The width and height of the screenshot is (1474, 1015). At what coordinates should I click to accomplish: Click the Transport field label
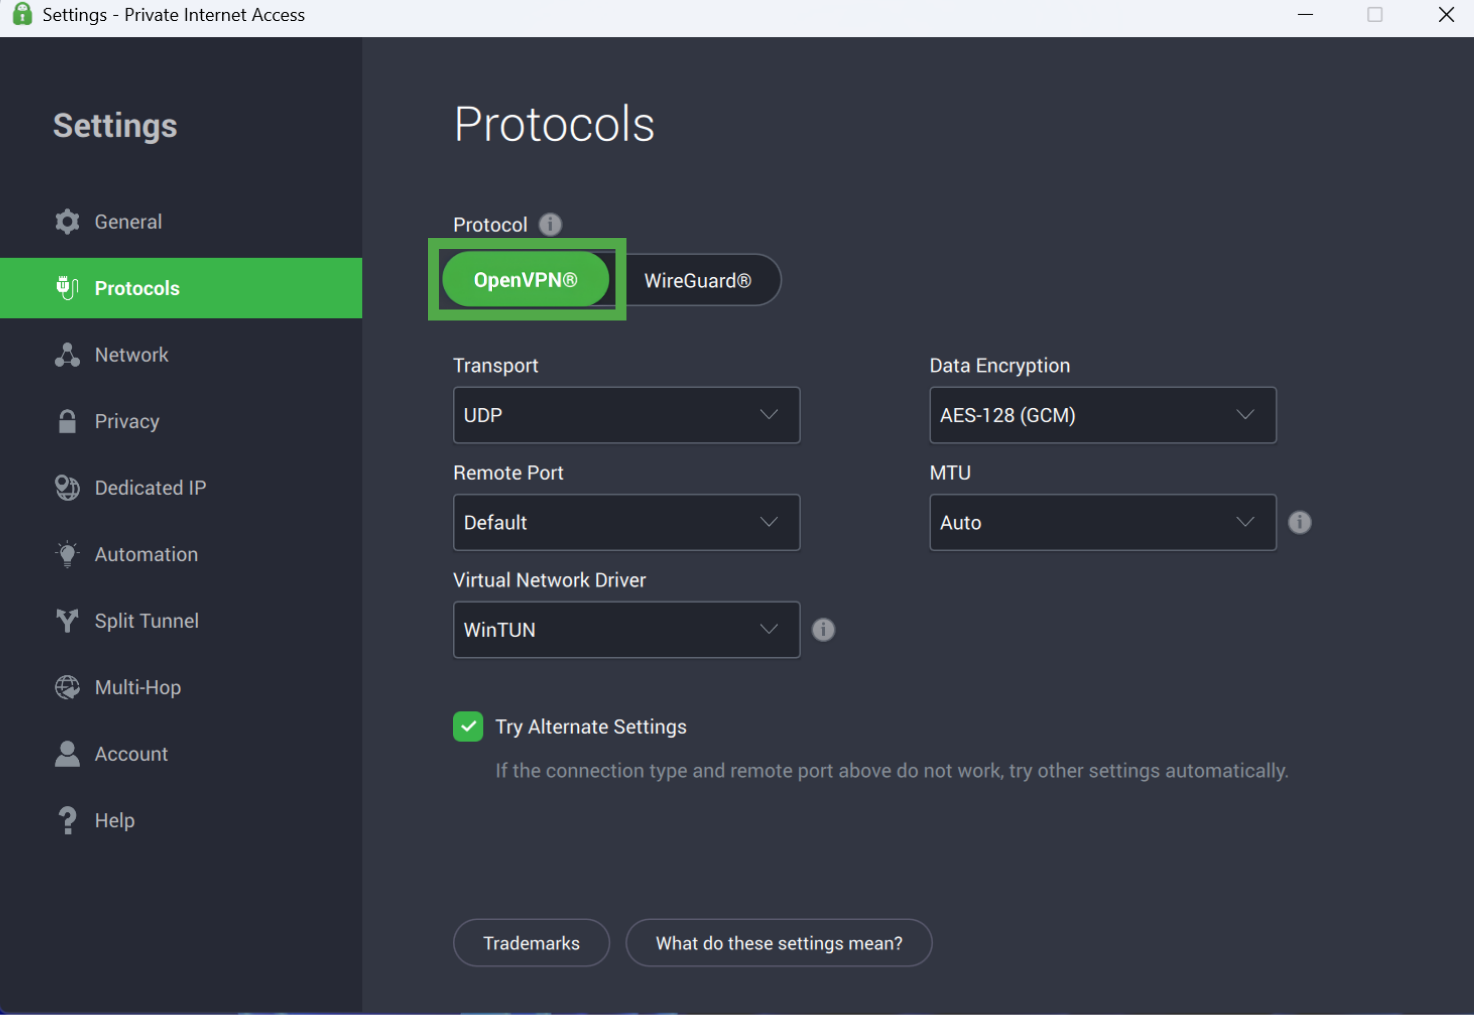pos(496,365)
